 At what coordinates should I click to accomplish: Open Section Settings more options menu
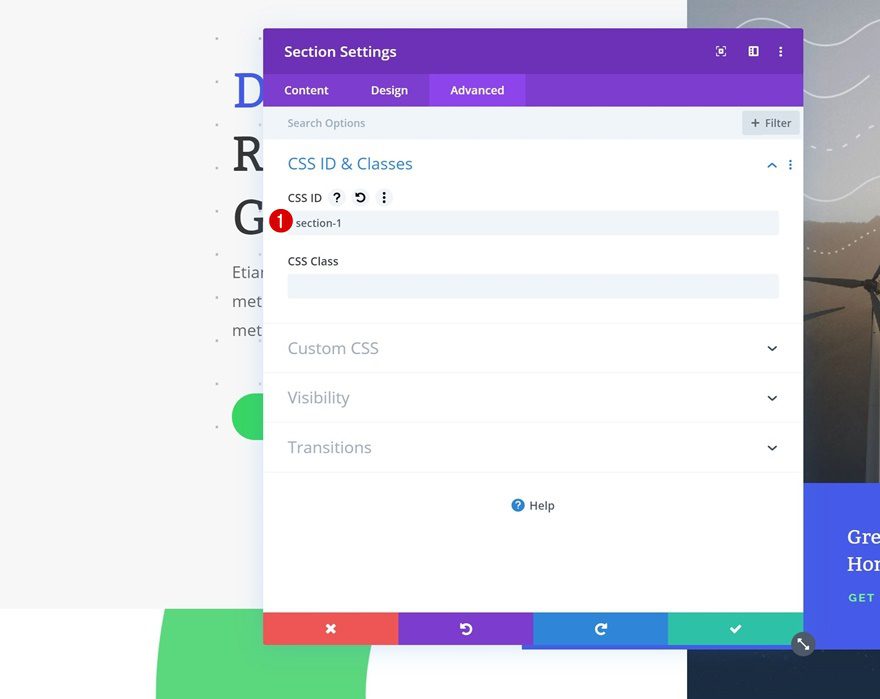pos(781,52)
